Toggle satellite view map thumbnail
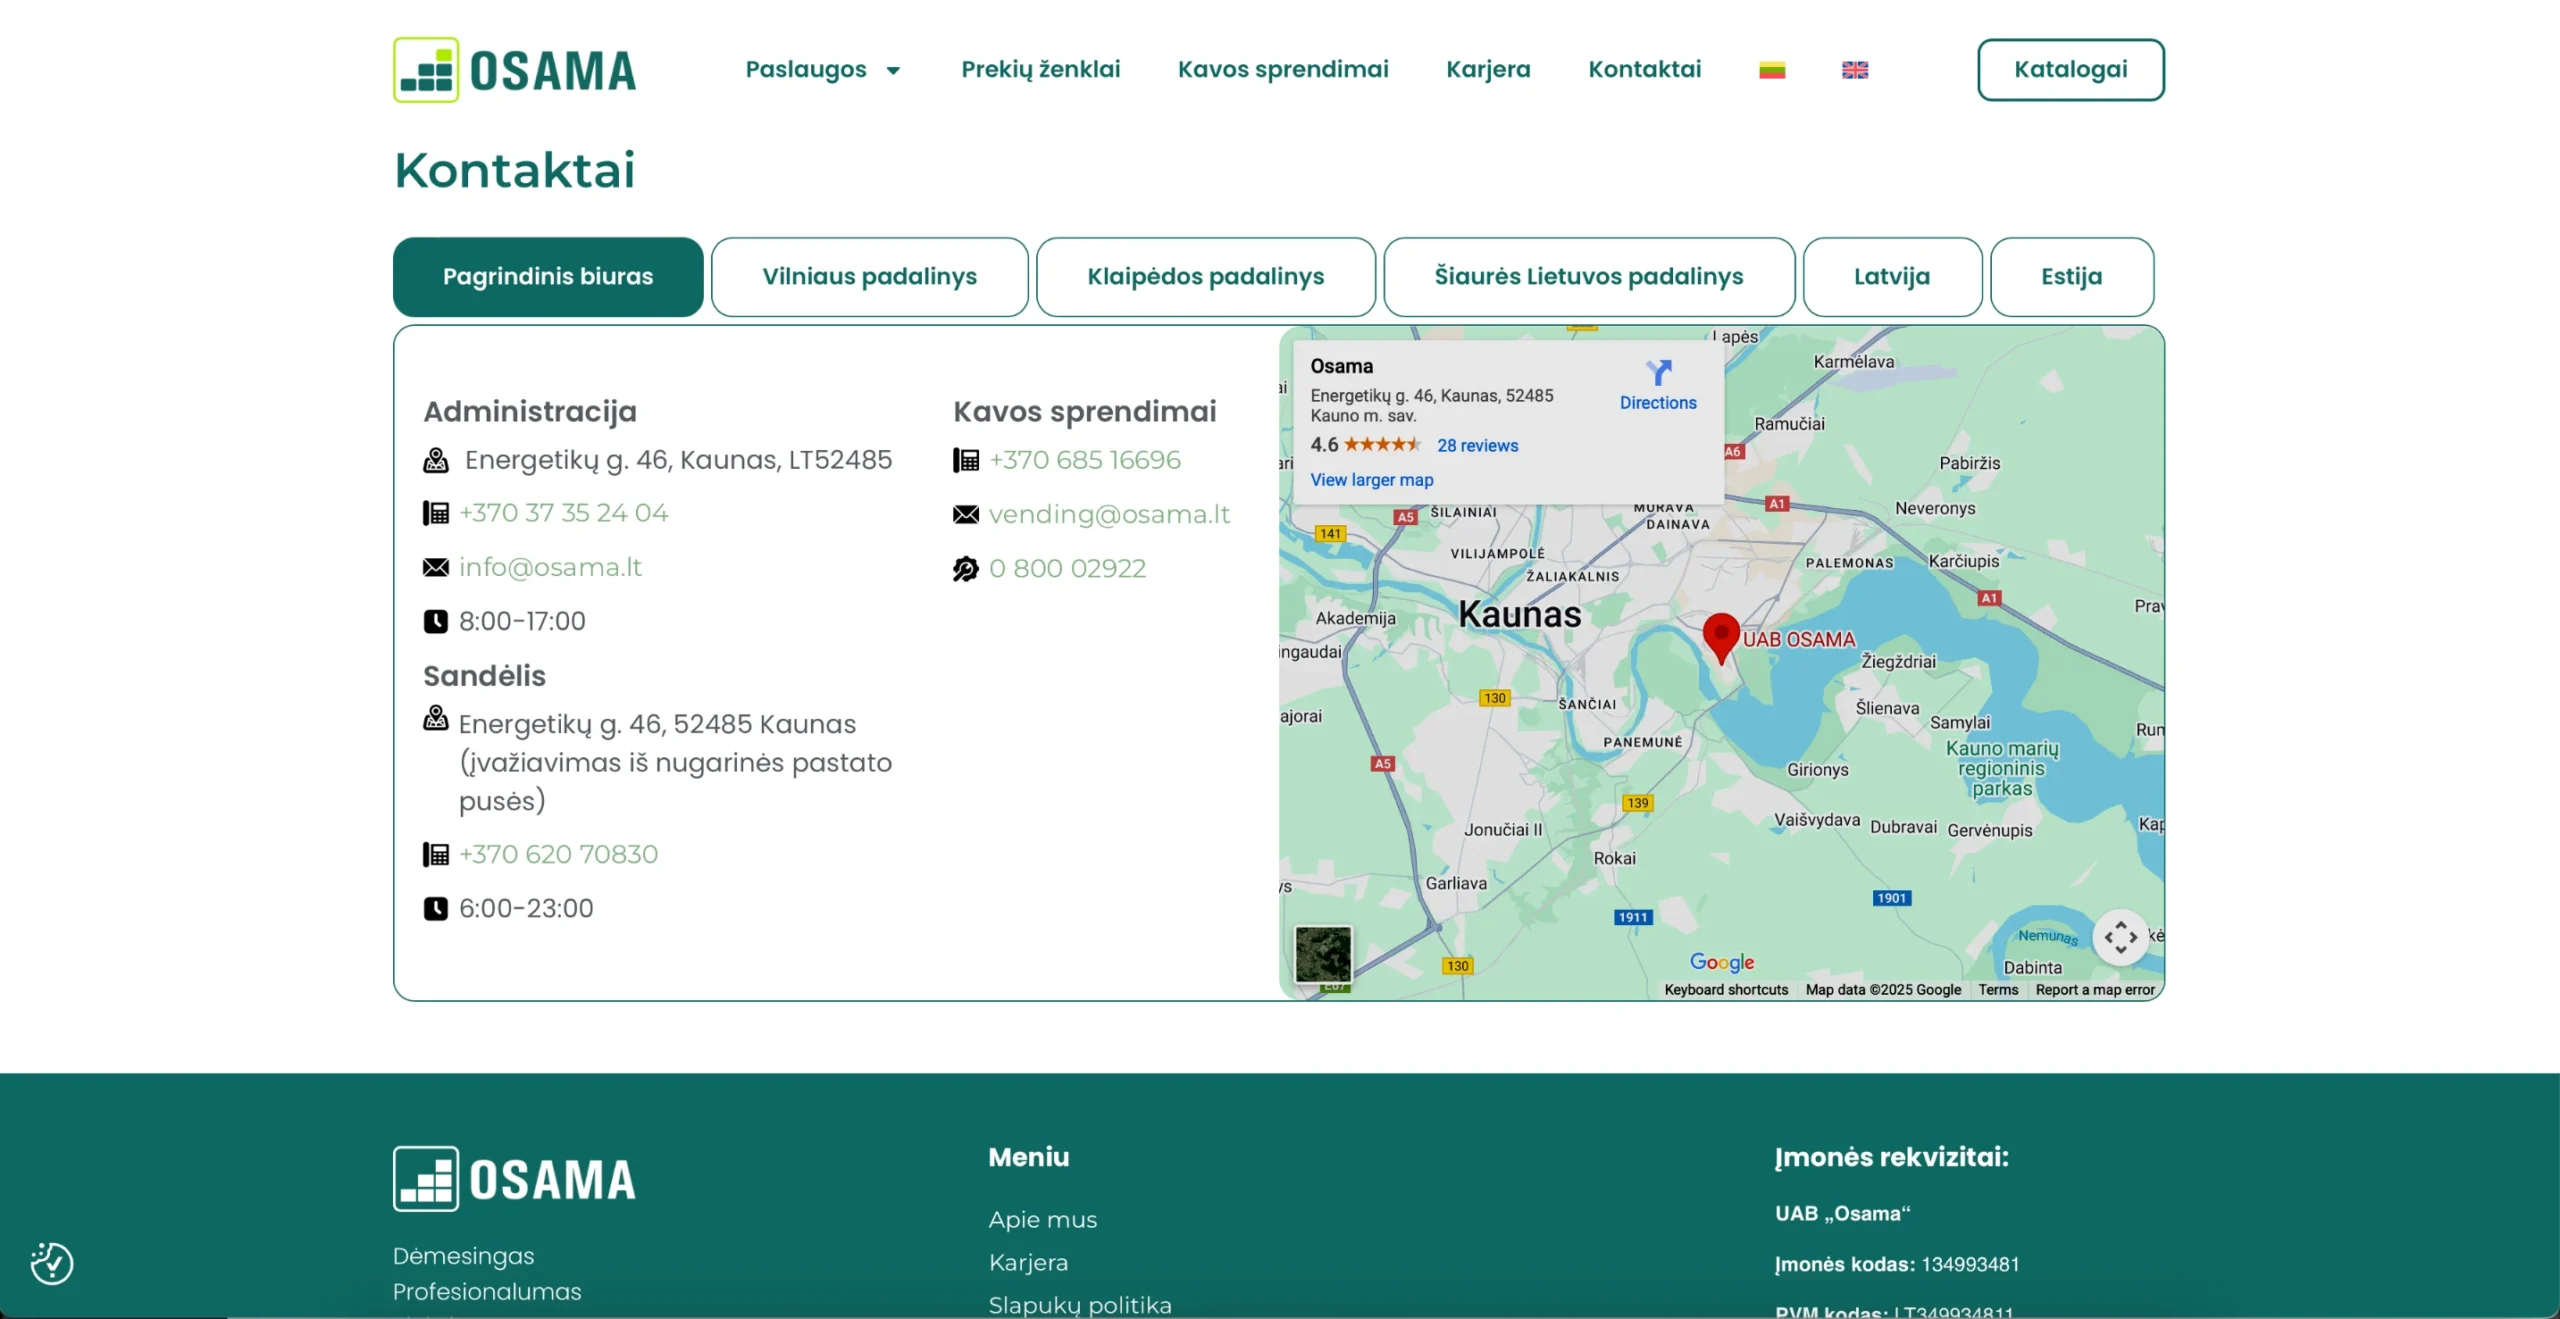This screenshot has height=1319, width=2560. click(1323, 954)
